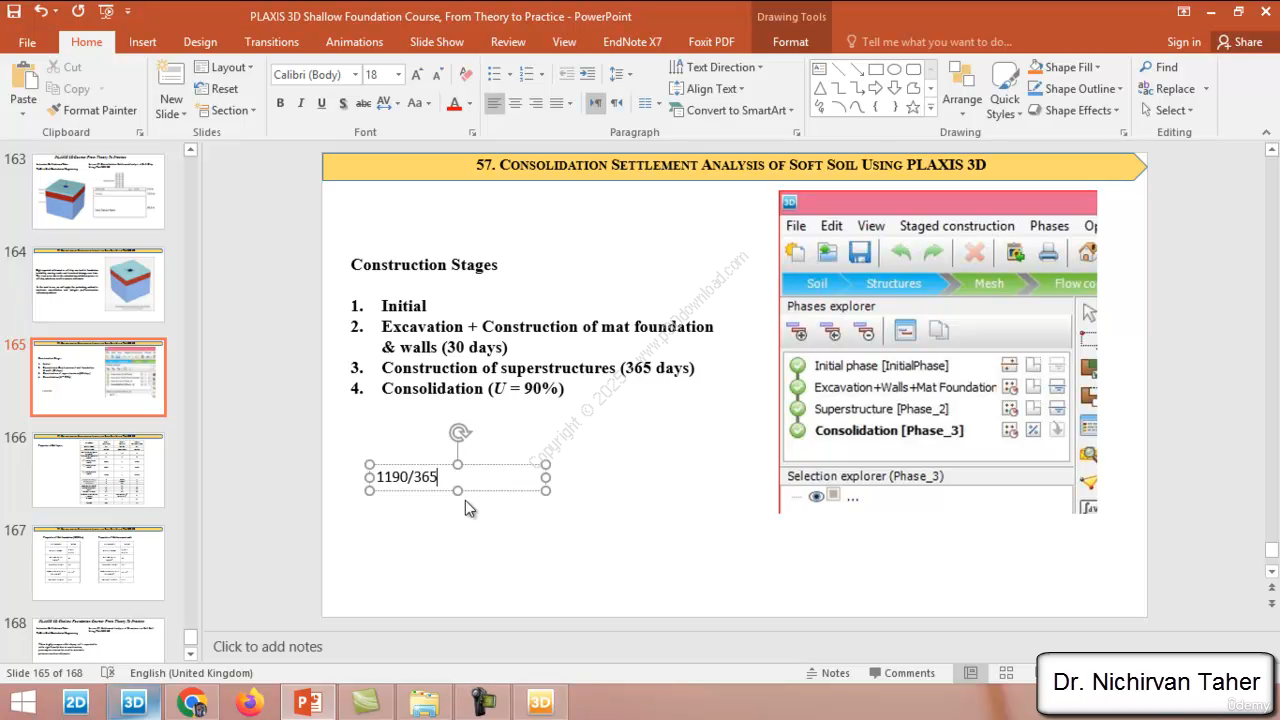Image resolution: width=1280 pixels, height=720 pixels.
Task: Open the font color red swatch
Action: [454, 103]
